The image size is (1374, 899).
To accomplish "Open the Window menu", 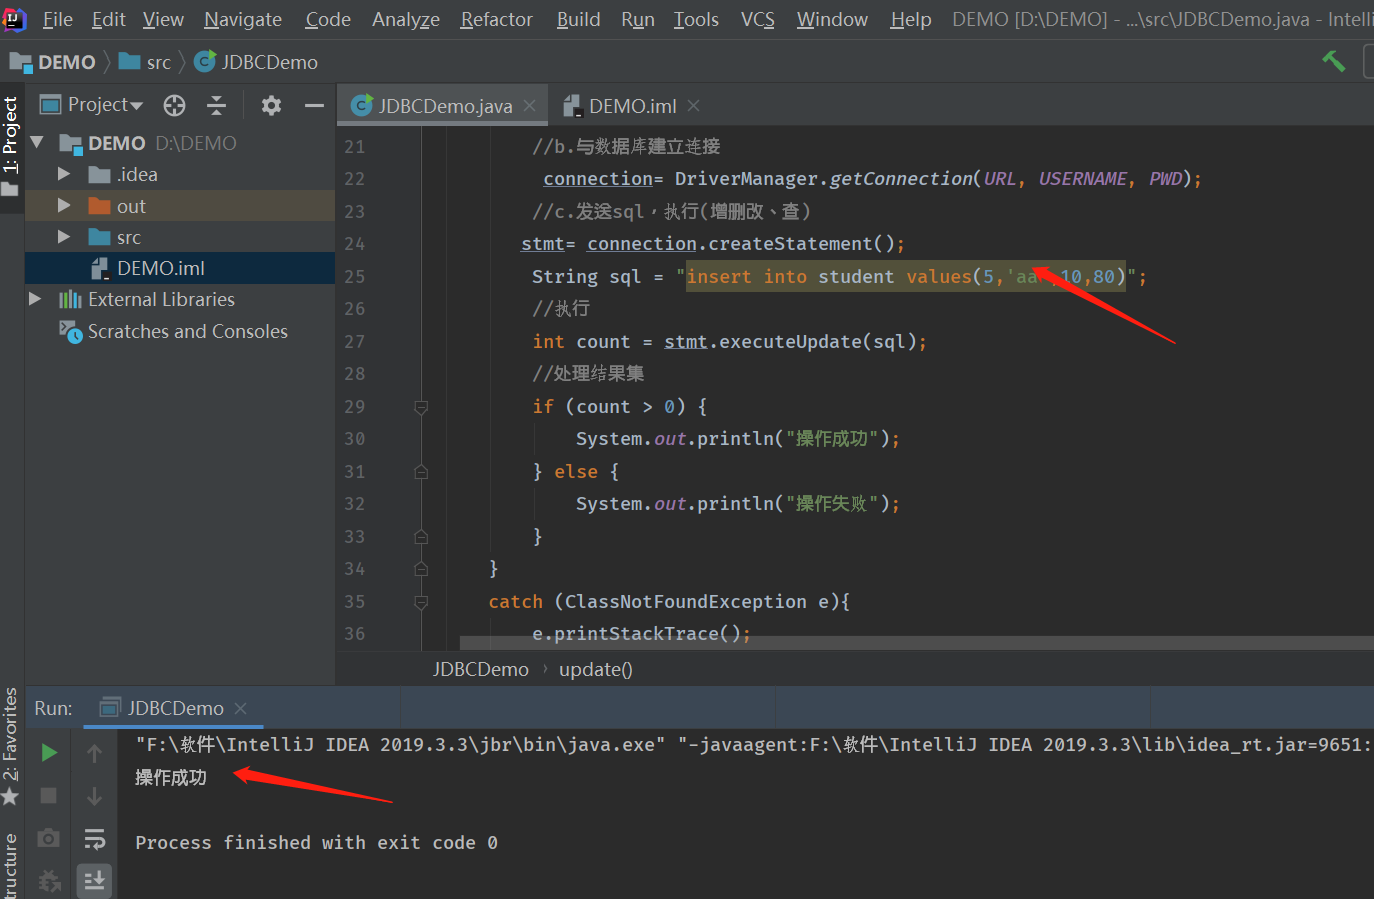I will (832, 19).
